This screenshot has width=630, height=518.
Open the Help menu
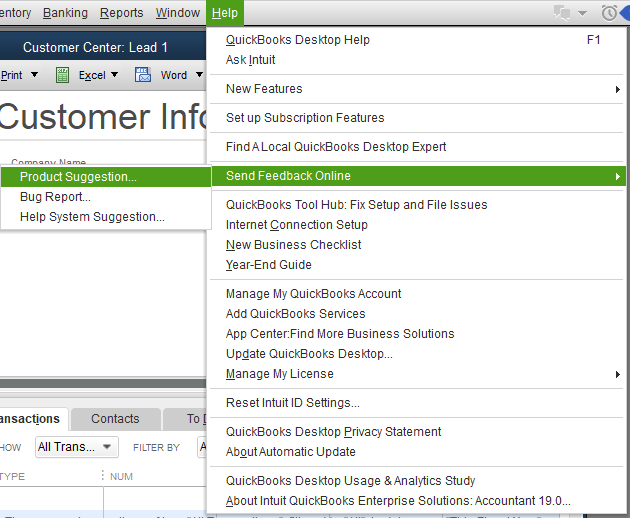point(225,13)
